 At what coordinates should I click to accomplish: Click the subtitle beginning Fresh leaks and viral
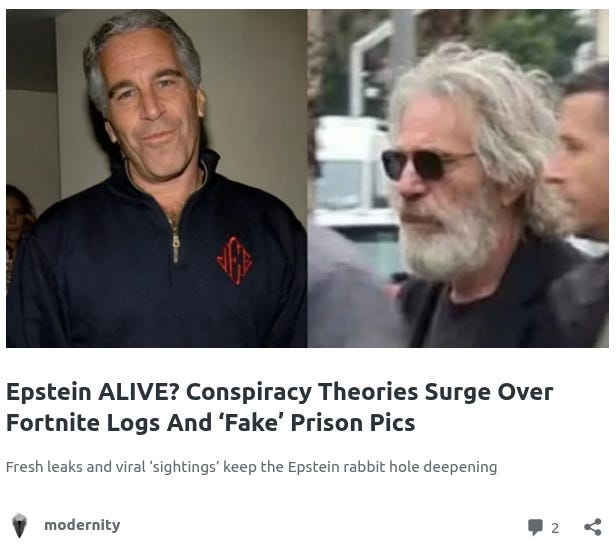[251, 467]
